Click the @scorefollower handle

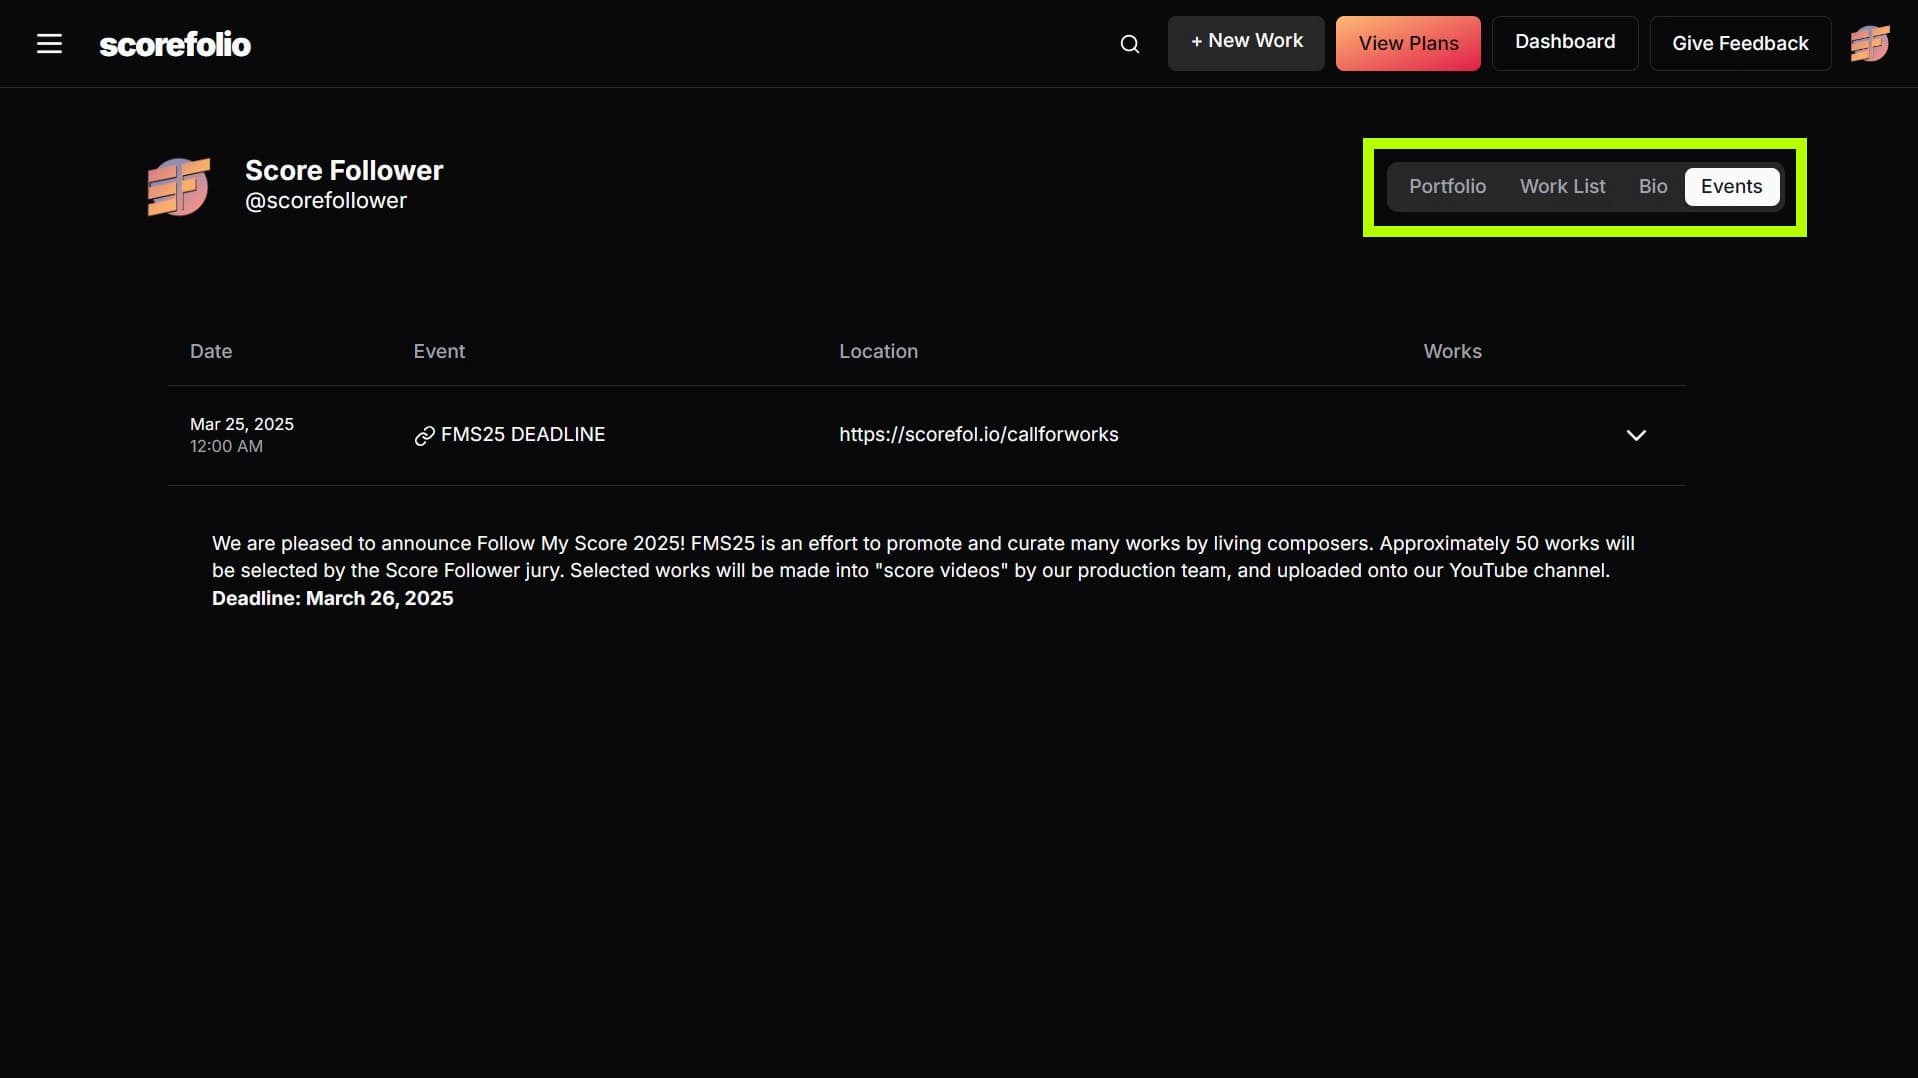(326, 201)
